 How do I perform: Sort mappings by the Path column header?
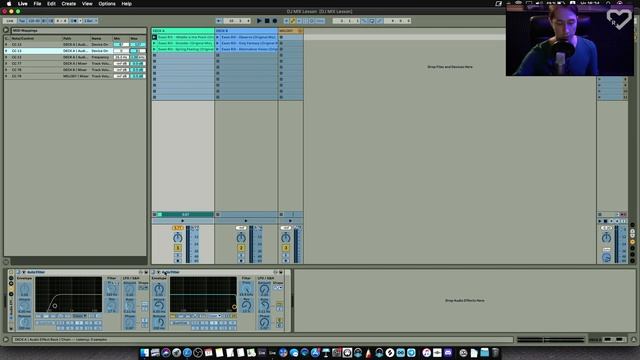pyautogui.click(x=76, y=38)
